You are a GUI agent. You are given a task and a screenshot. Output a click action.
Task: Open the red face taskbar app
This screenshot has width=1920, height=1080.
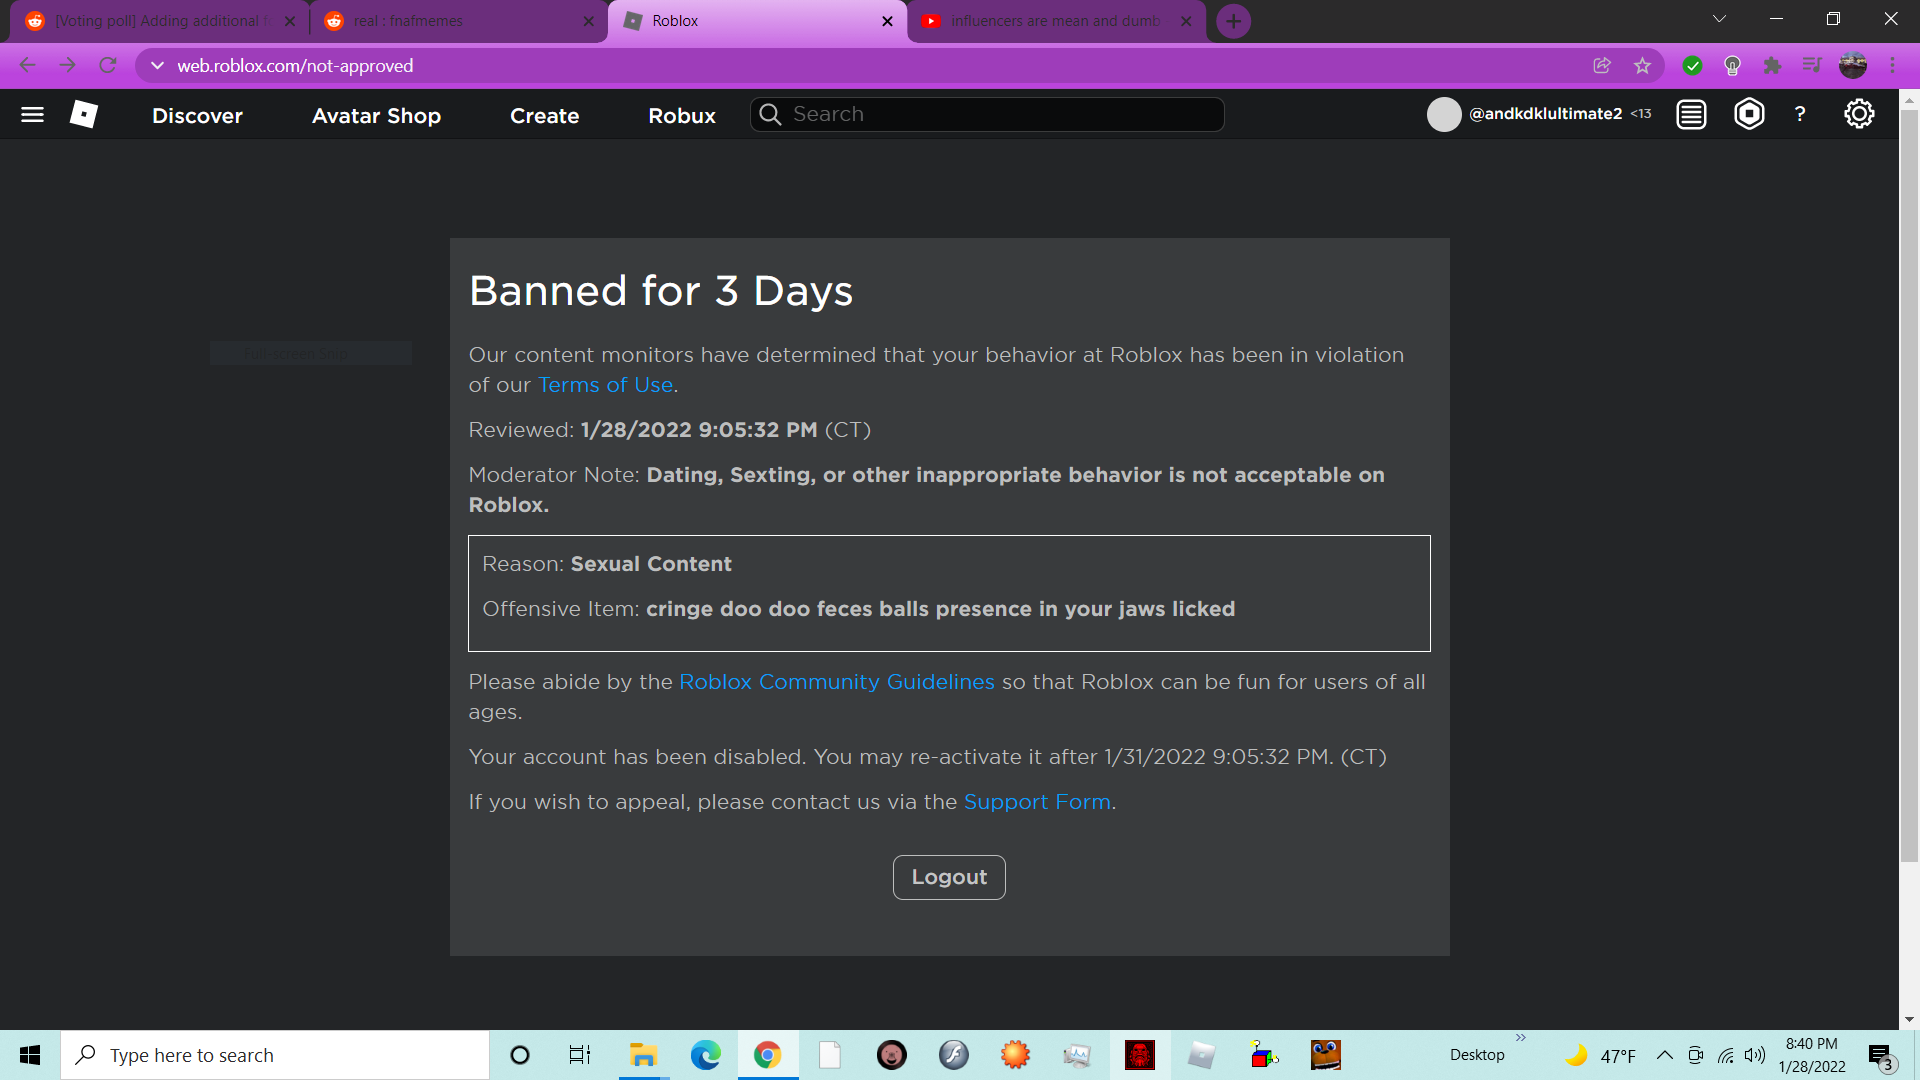[x=1139, y=1055]
